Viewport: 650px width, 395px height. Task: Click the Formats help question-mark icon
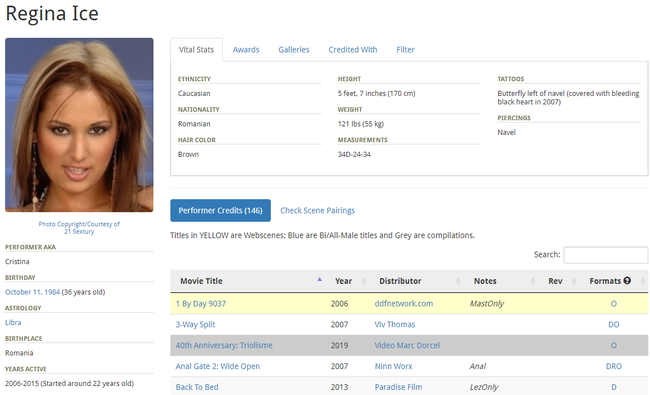pos(627,281)
